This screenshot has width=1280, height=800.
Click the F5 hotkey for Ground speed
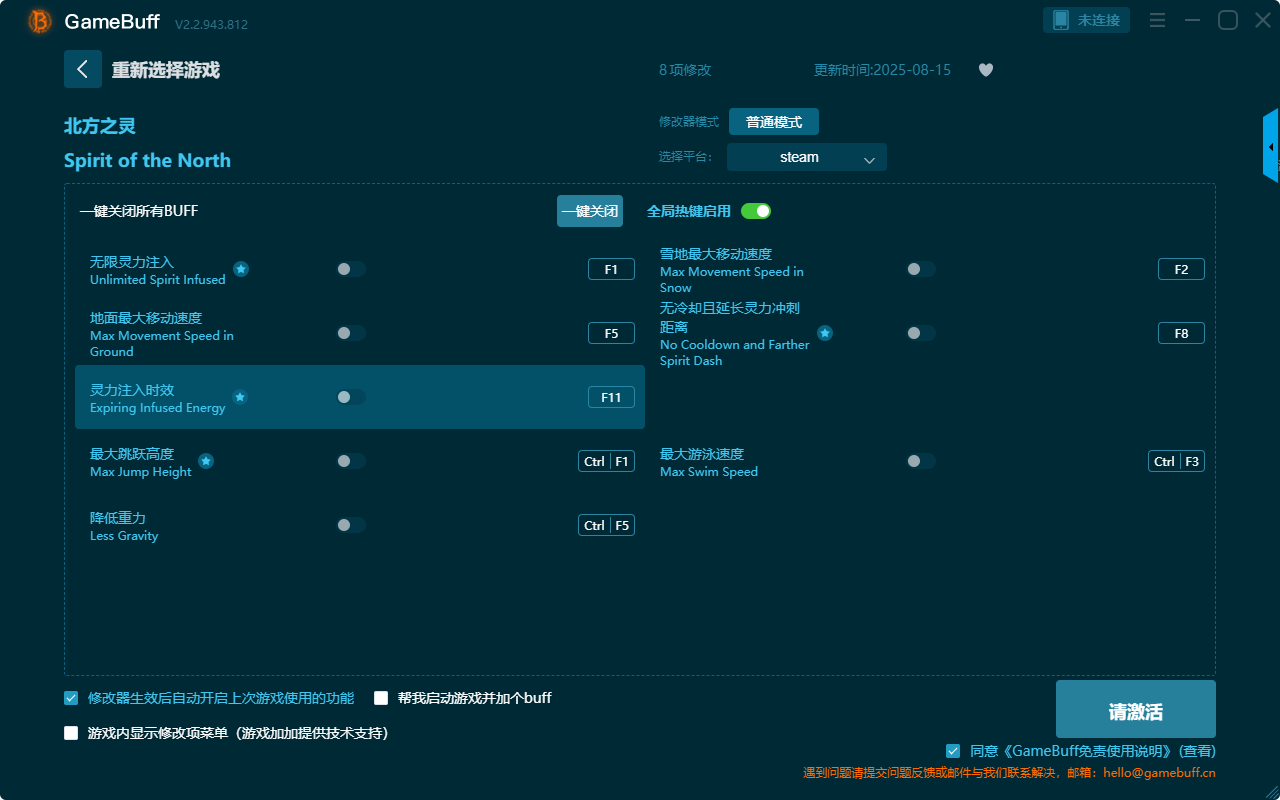[611, 333]
